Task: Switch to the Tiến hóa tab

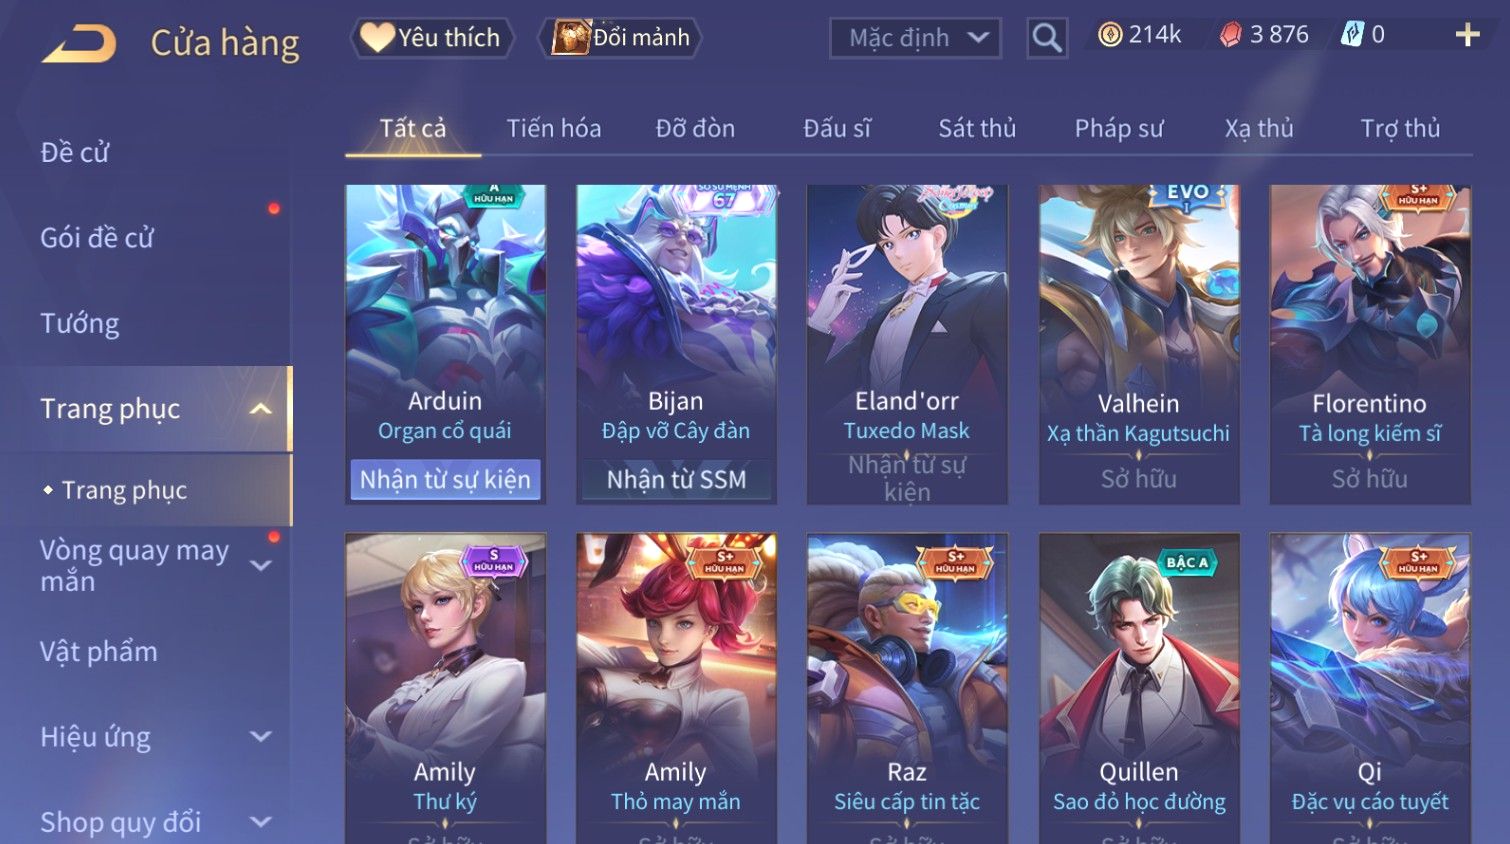Action: 554,128
